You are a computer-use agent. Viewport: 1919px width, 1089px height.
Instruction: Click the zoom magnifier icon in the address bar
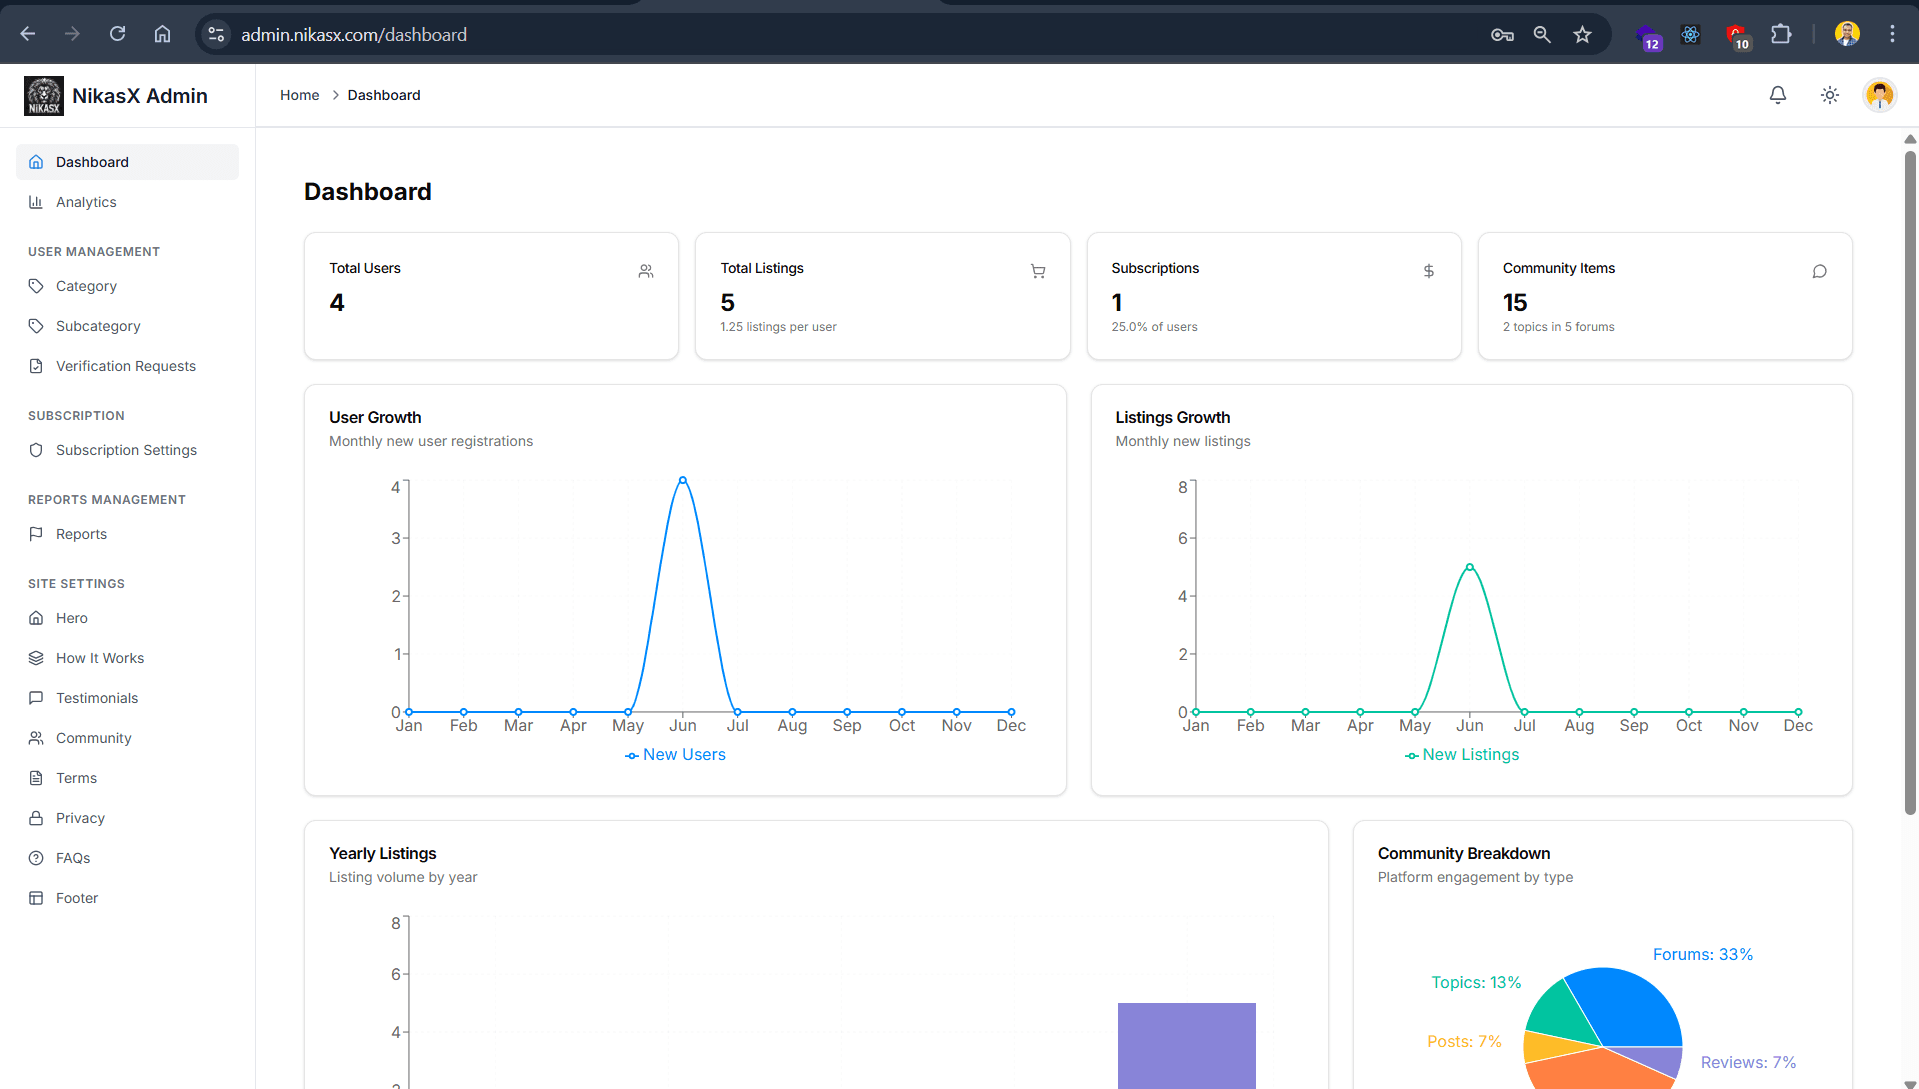coord(1542,34)
